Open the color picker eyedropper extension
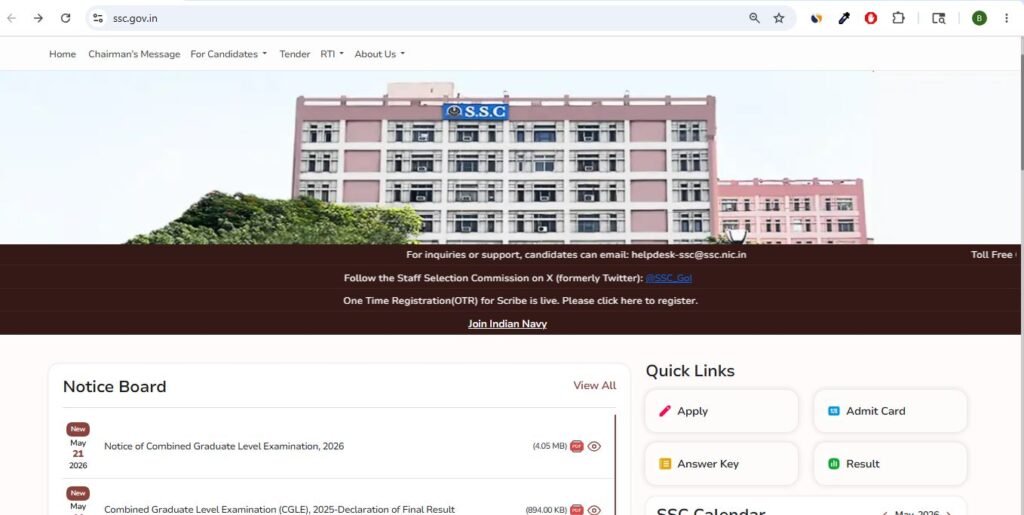 (844, 18)
